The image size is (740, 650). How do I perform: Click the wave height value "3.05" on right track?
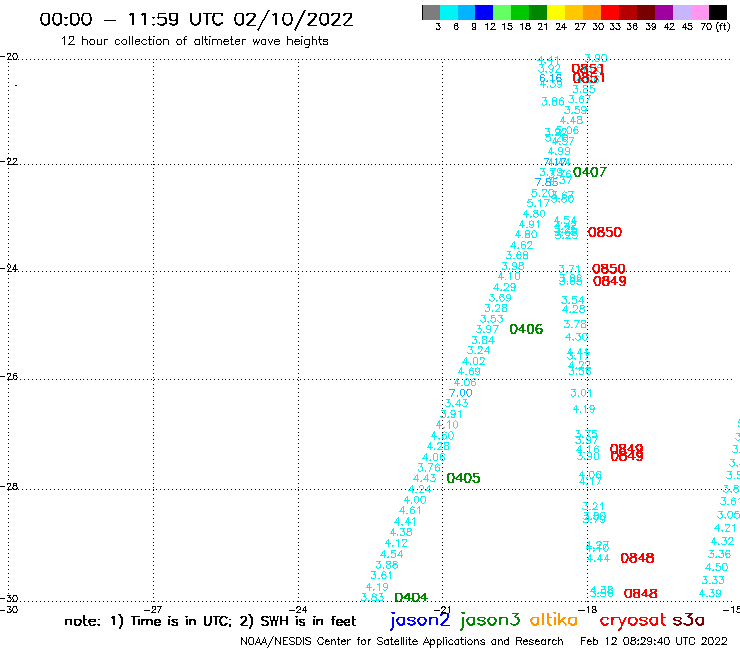(728, 515)
